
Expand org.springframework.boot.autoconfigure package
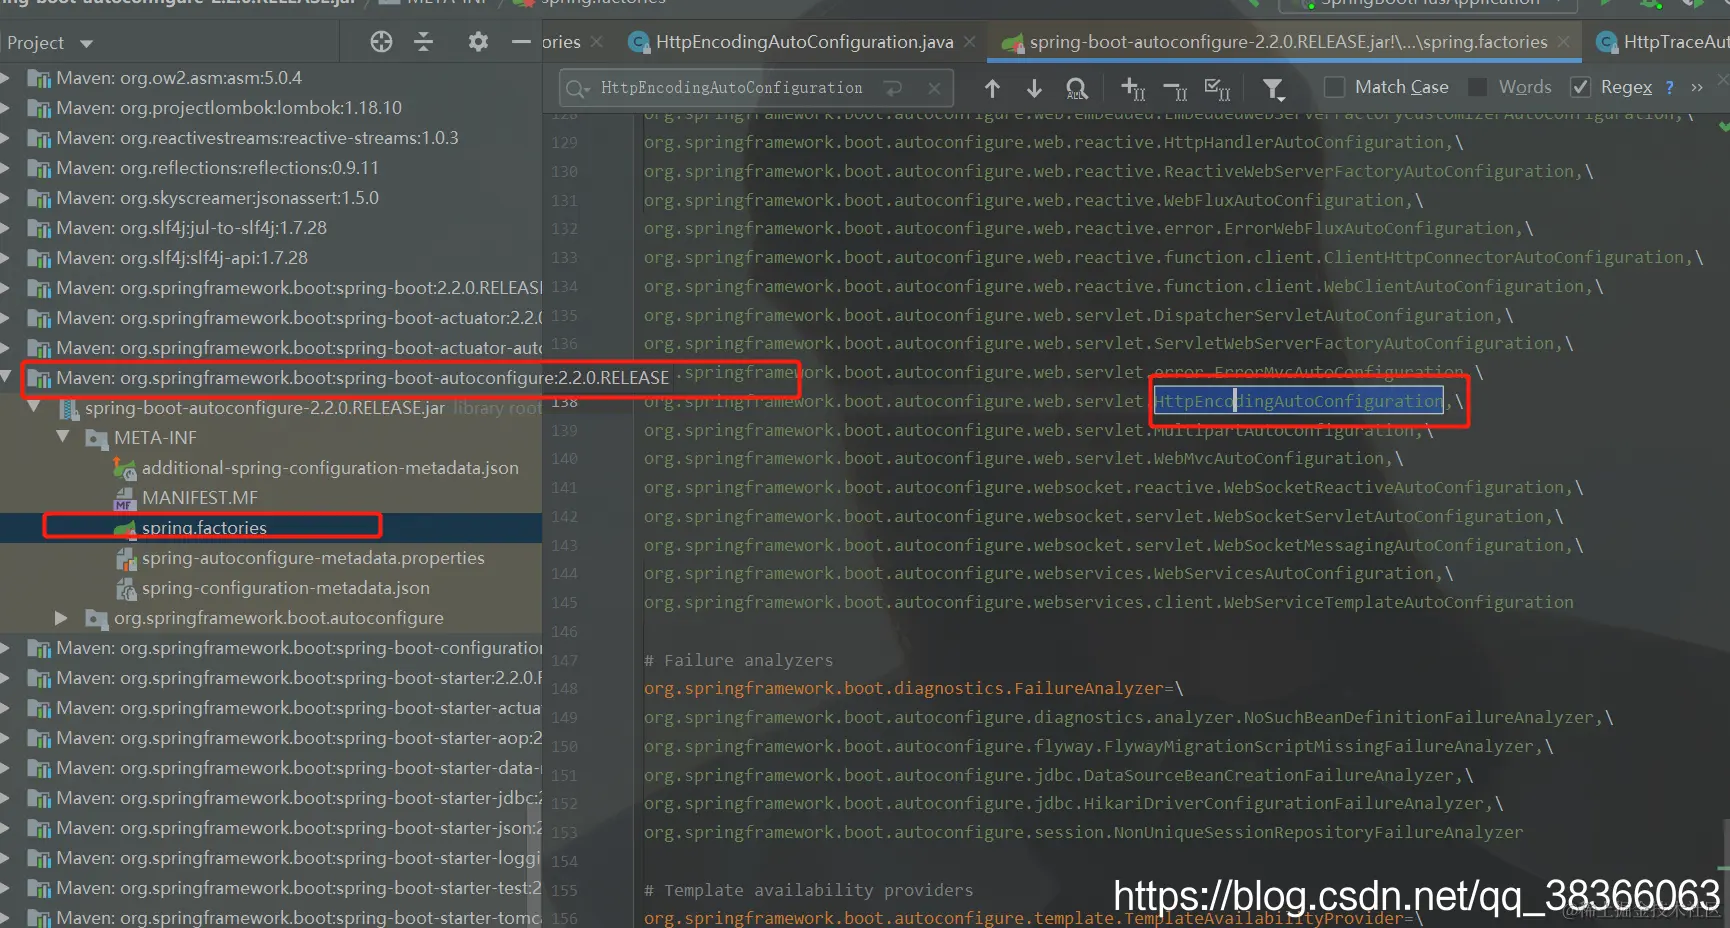click(62, 618)
